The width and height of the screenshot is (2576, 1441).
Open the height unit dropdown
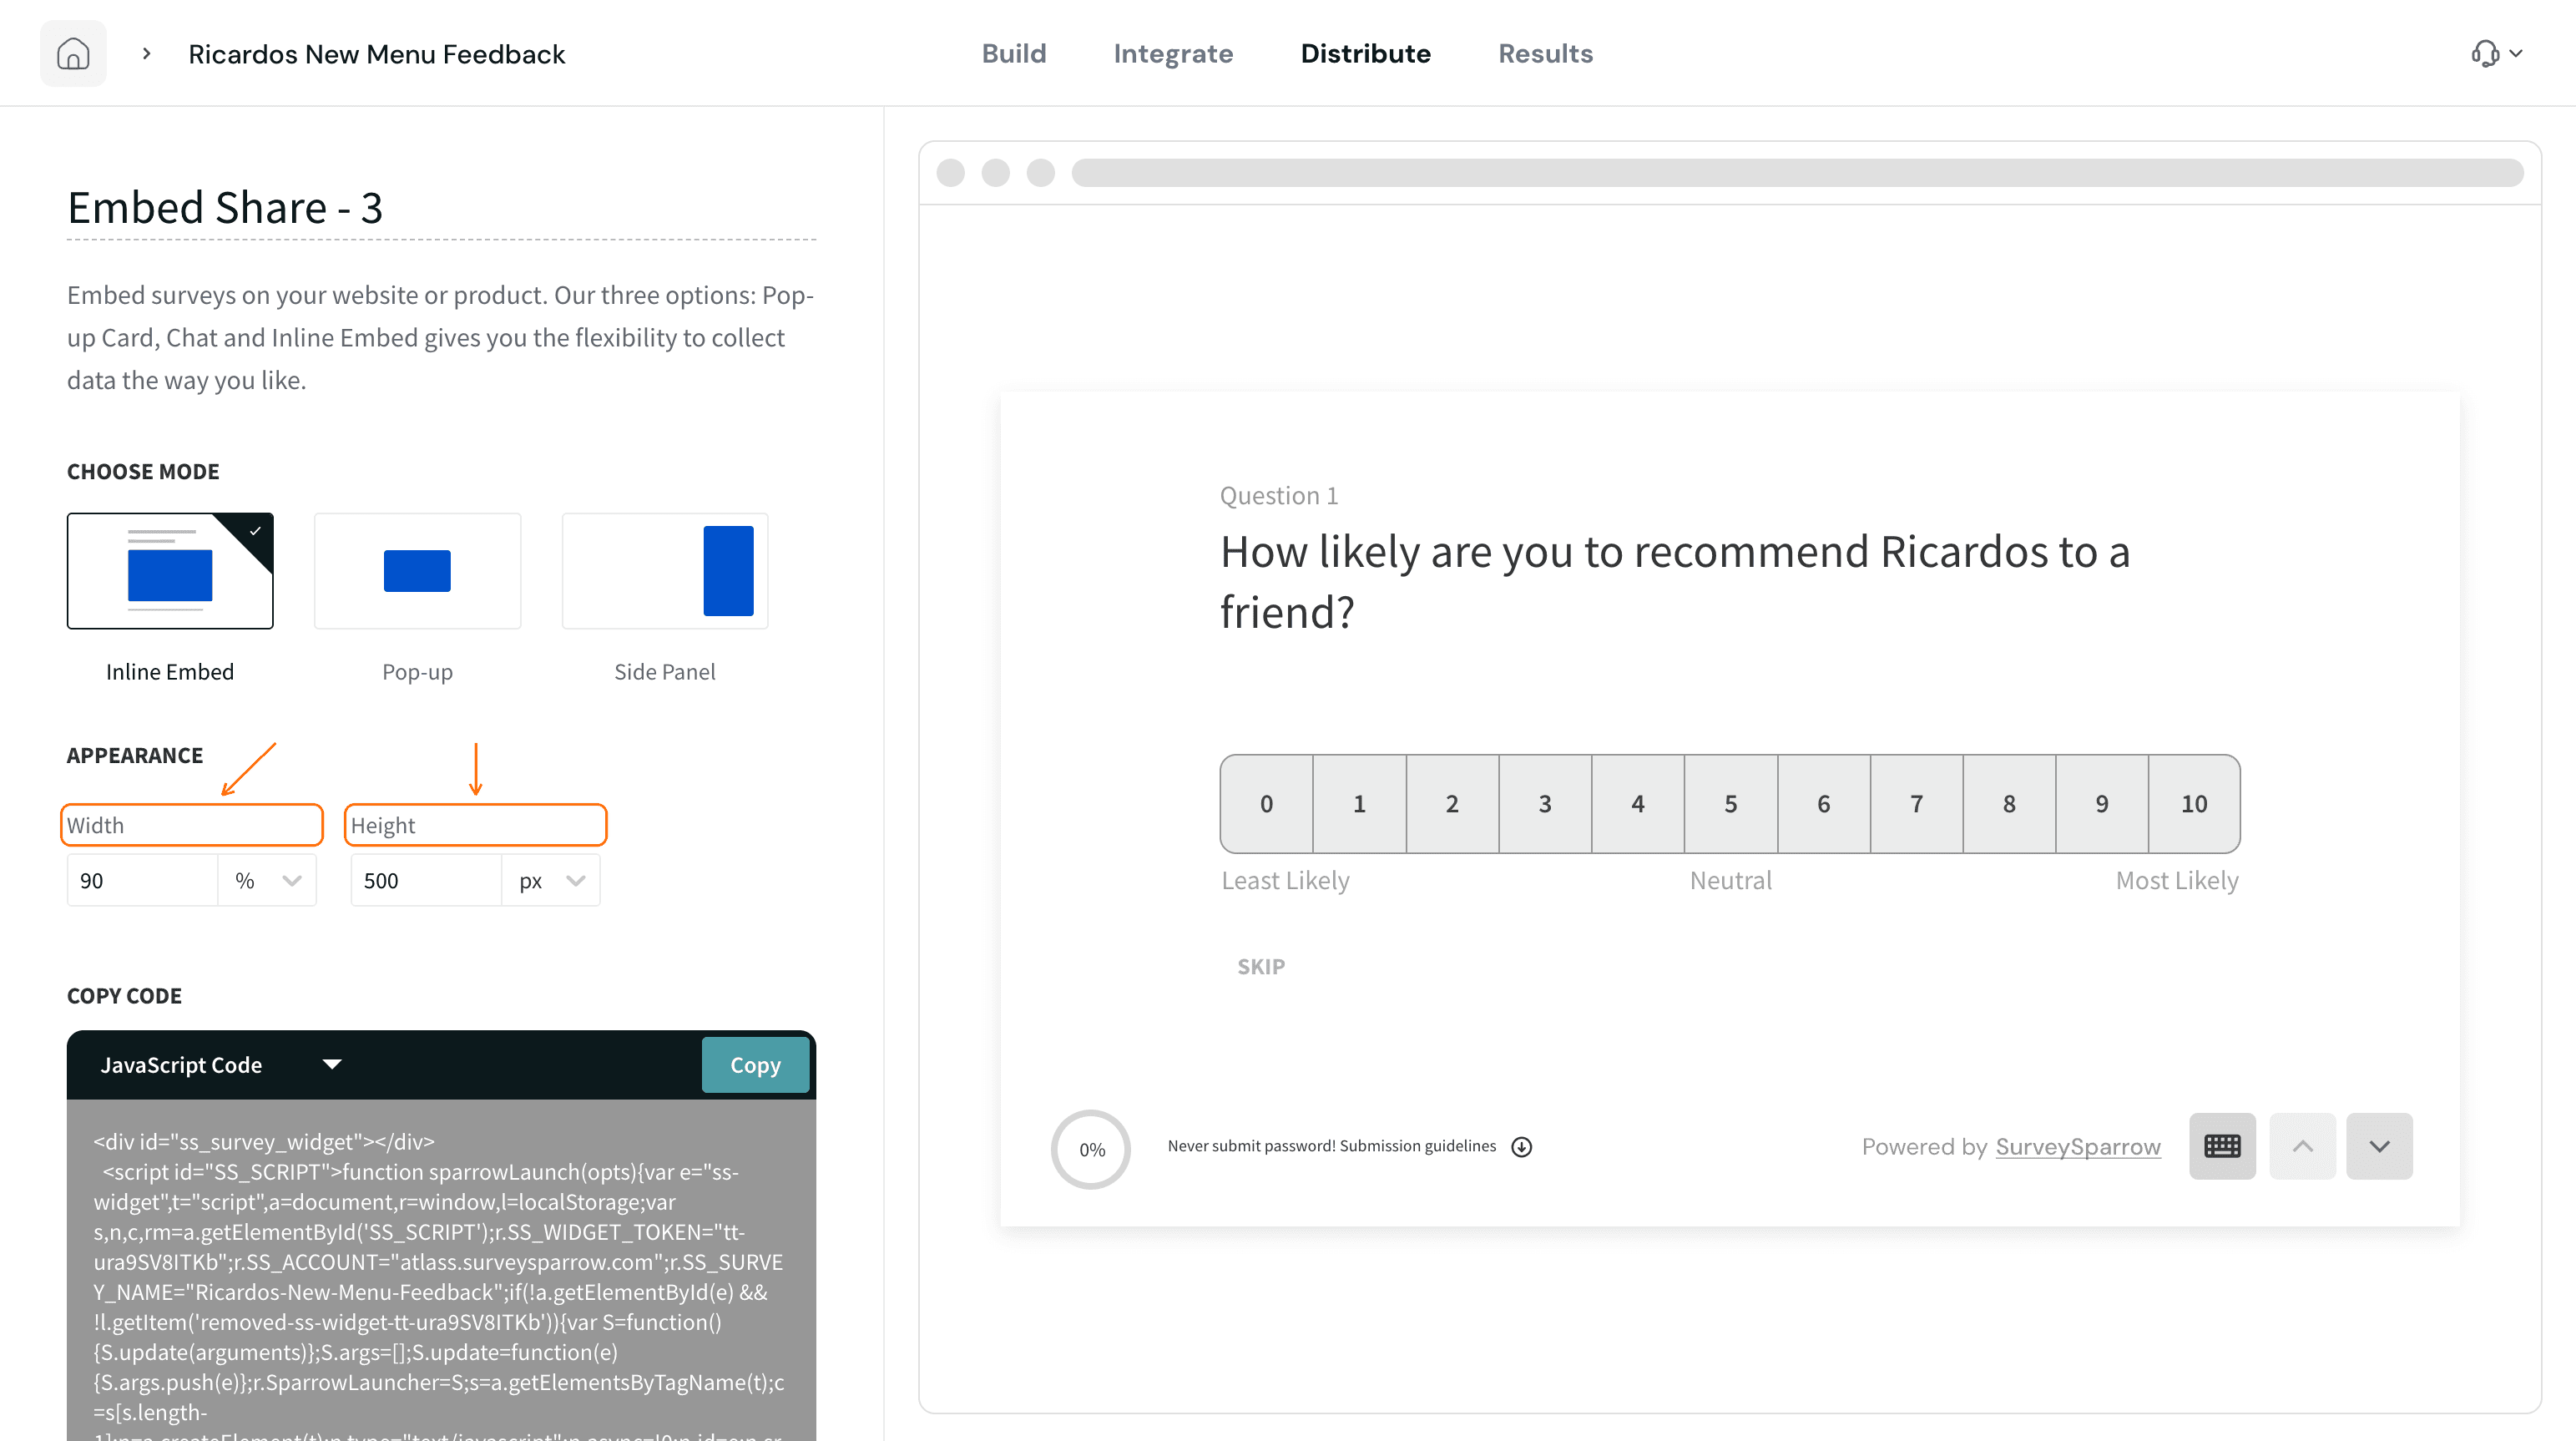(551, 881)
